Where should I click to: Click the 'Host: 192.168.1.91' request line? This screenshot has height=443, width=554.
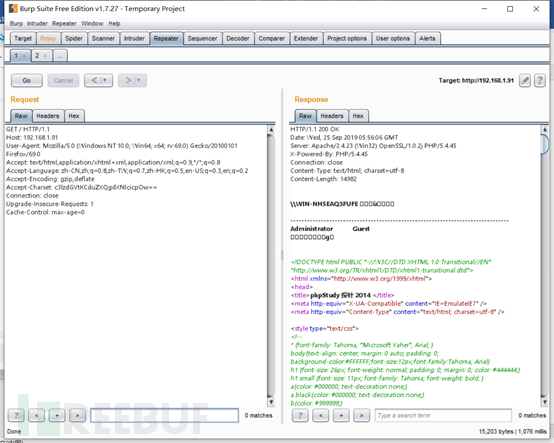[x=32, y=137]
